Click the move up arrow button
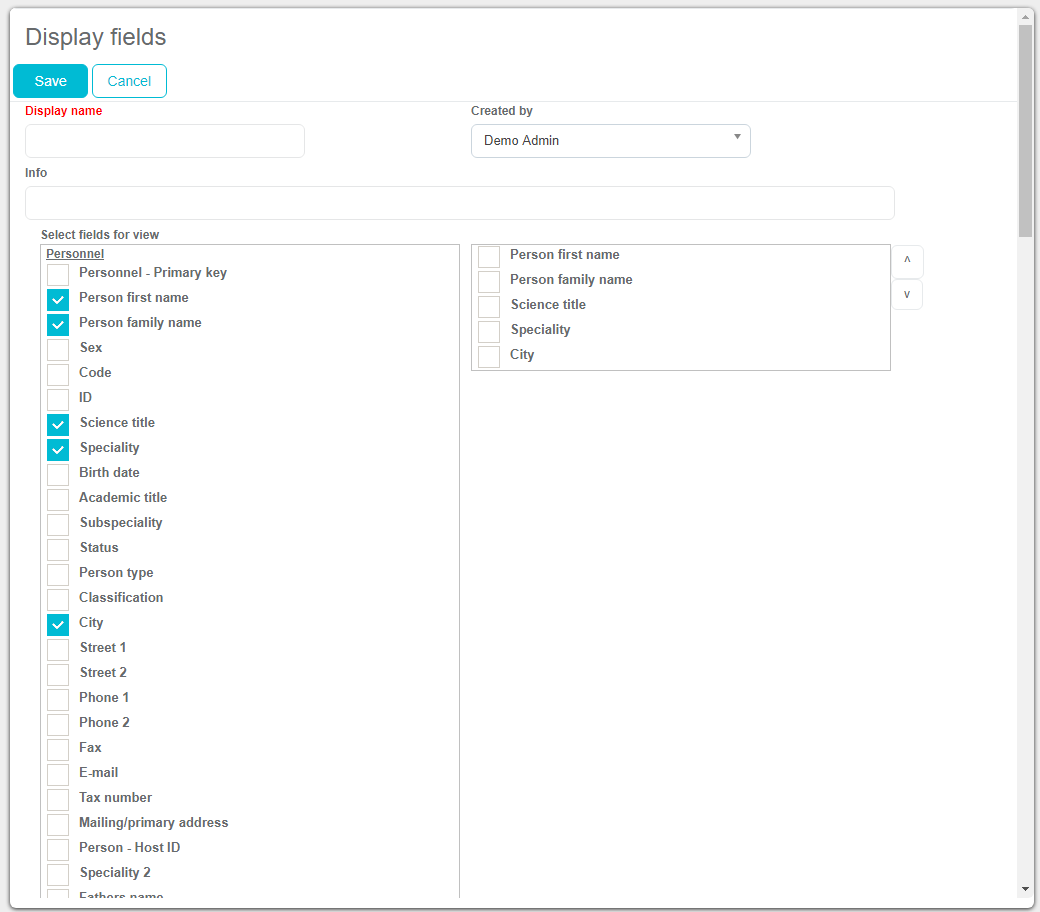 (907, 261)
